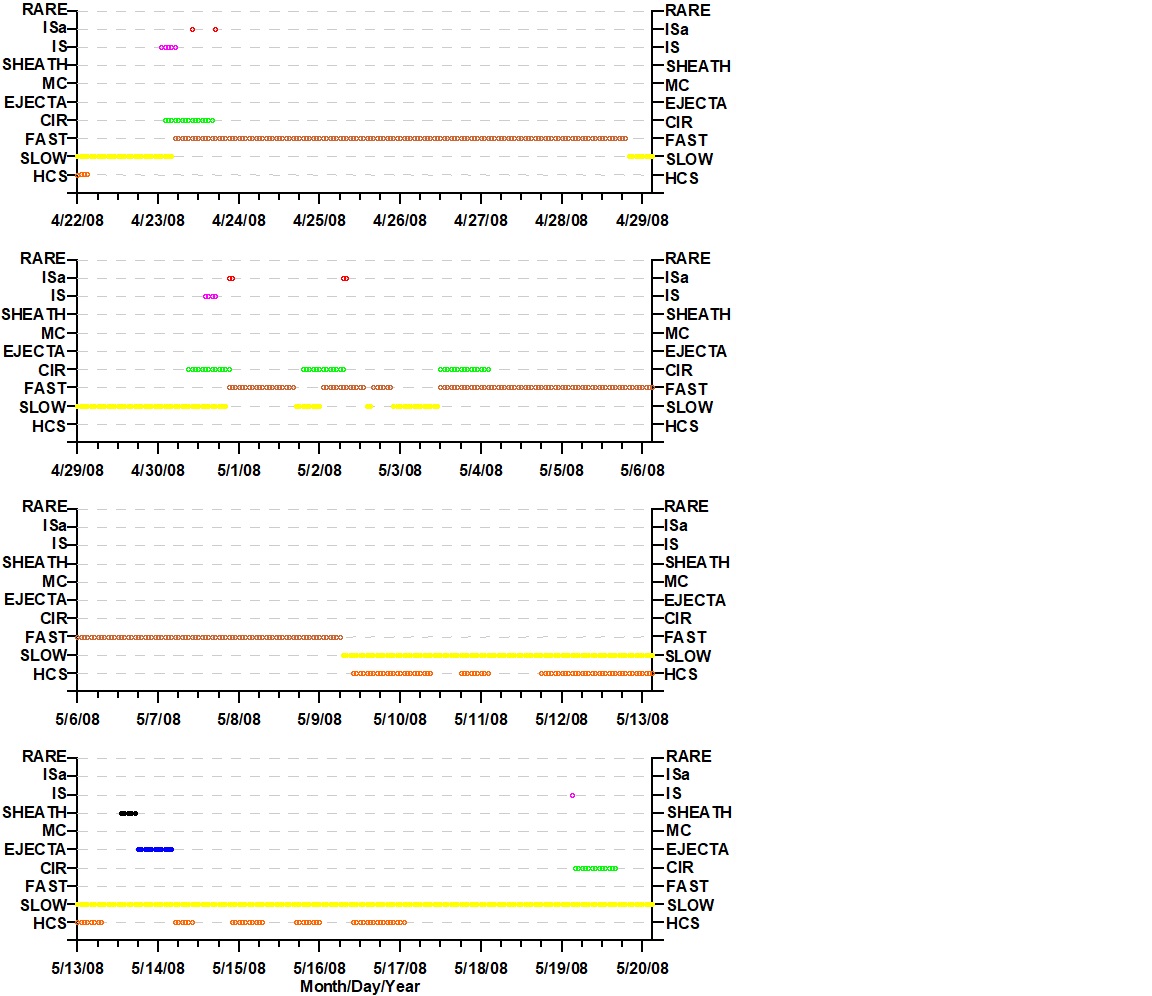
Task: Select the green CIR segment after 5/19/08
Action: coord(595,868)
